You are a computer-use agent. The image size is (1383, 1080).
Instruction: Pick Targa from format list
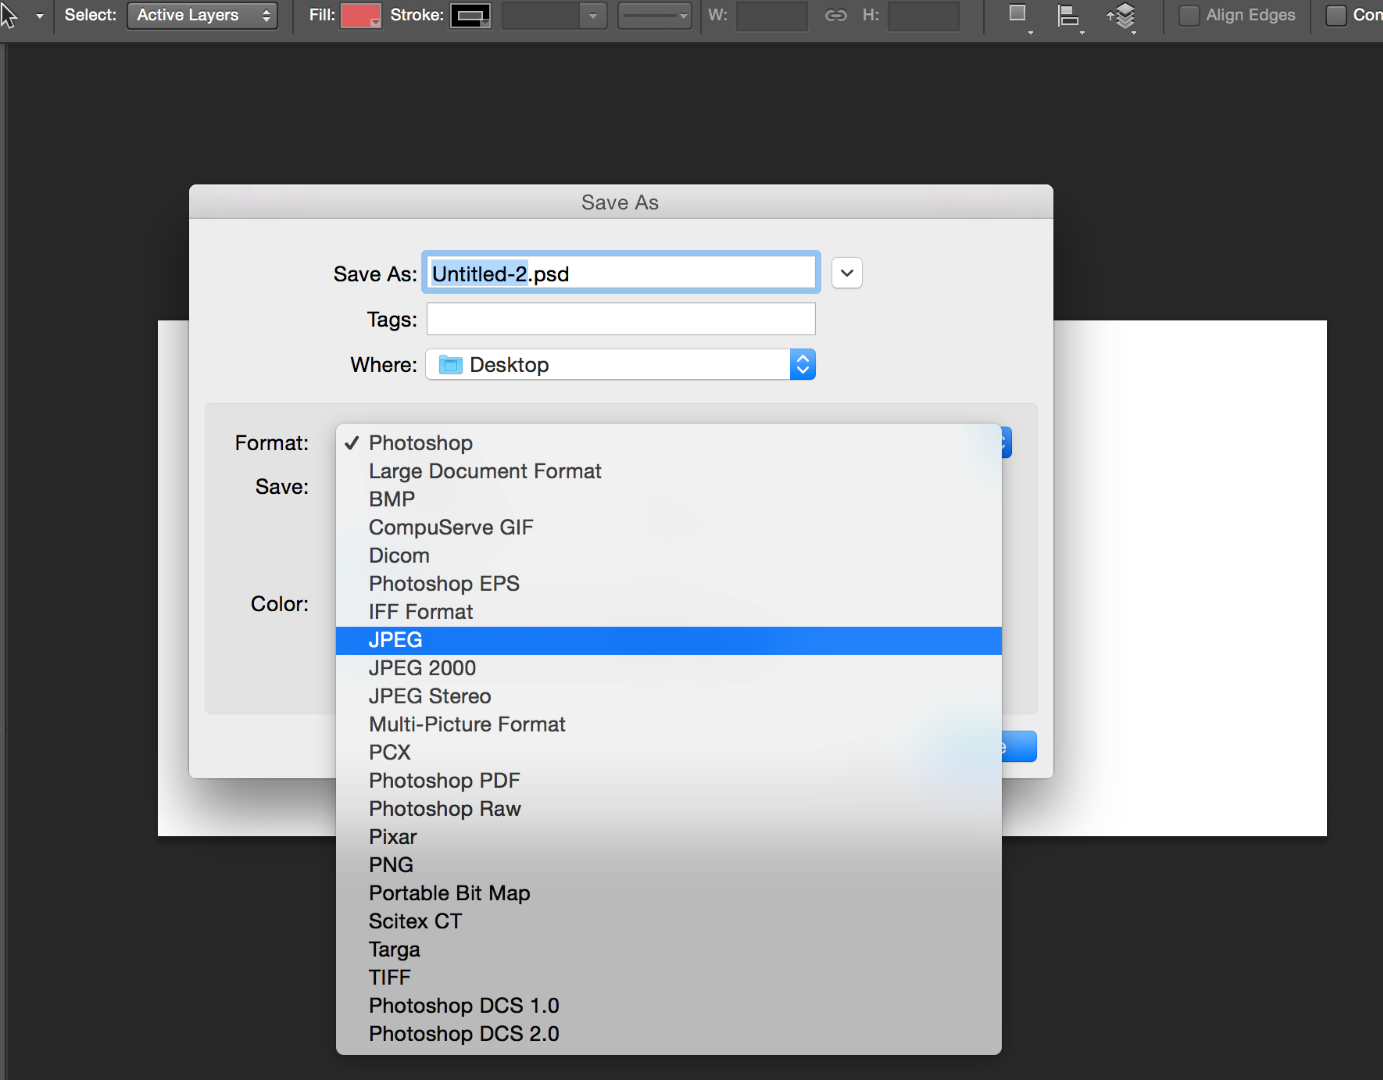pos(668,949)
